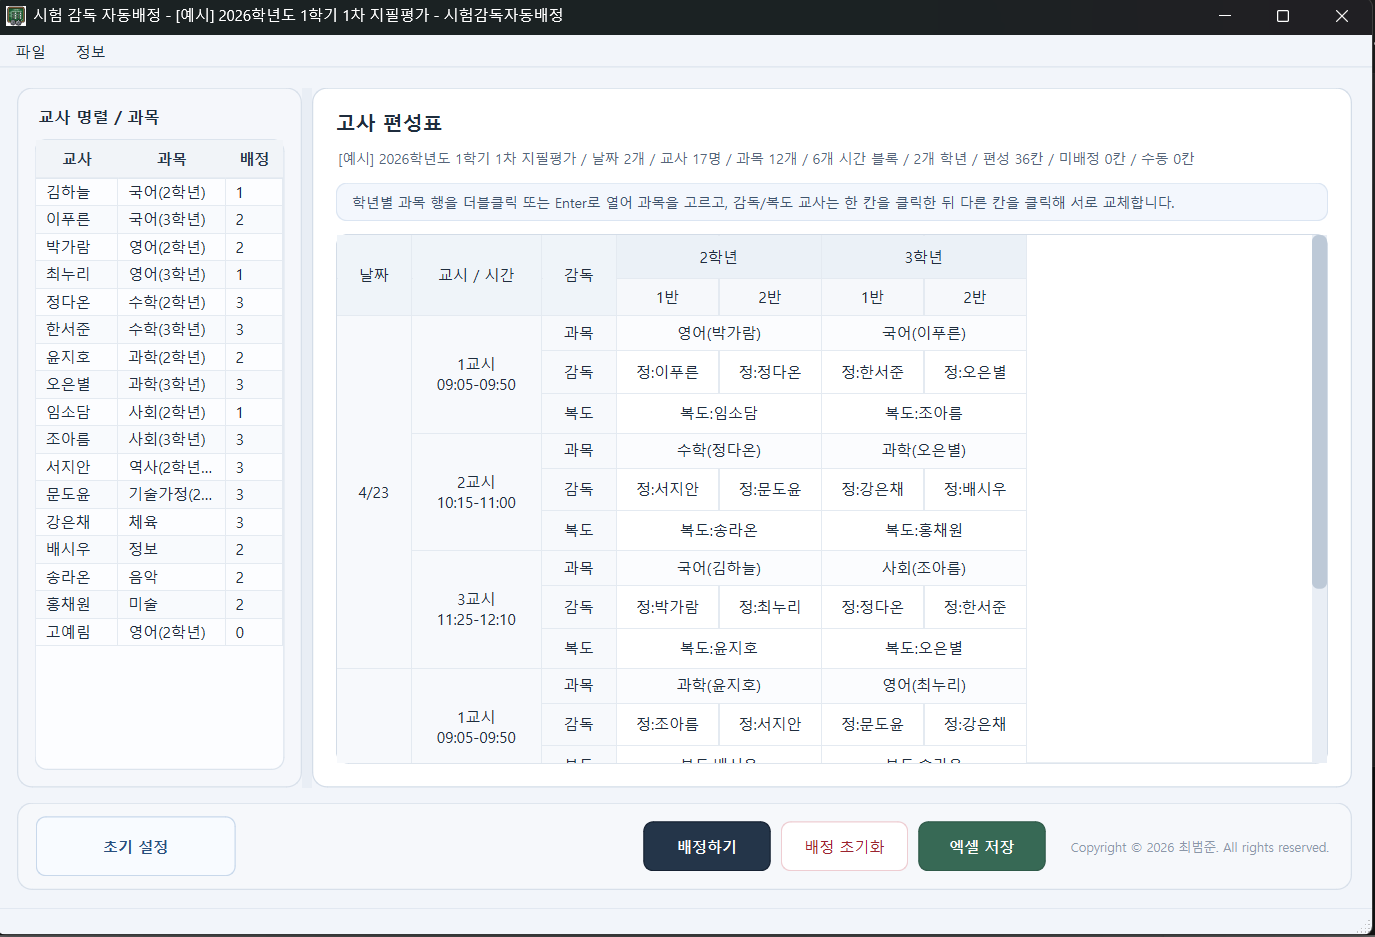Click the 미술 subject cell
1375x937 pixels.
171,604
